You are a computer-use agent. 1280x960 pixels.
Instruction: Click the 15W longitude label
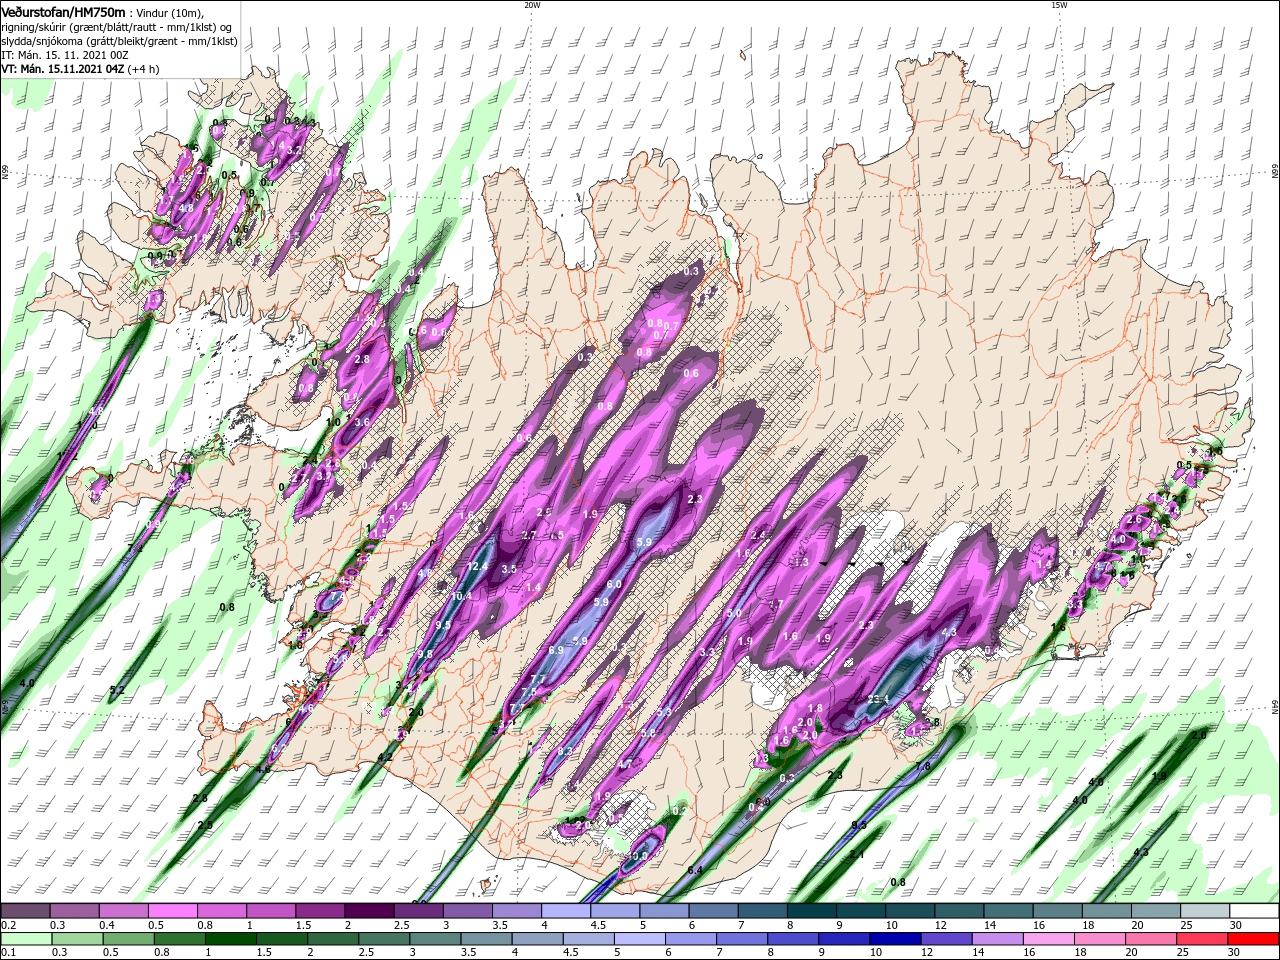[x=1059, y=5]
